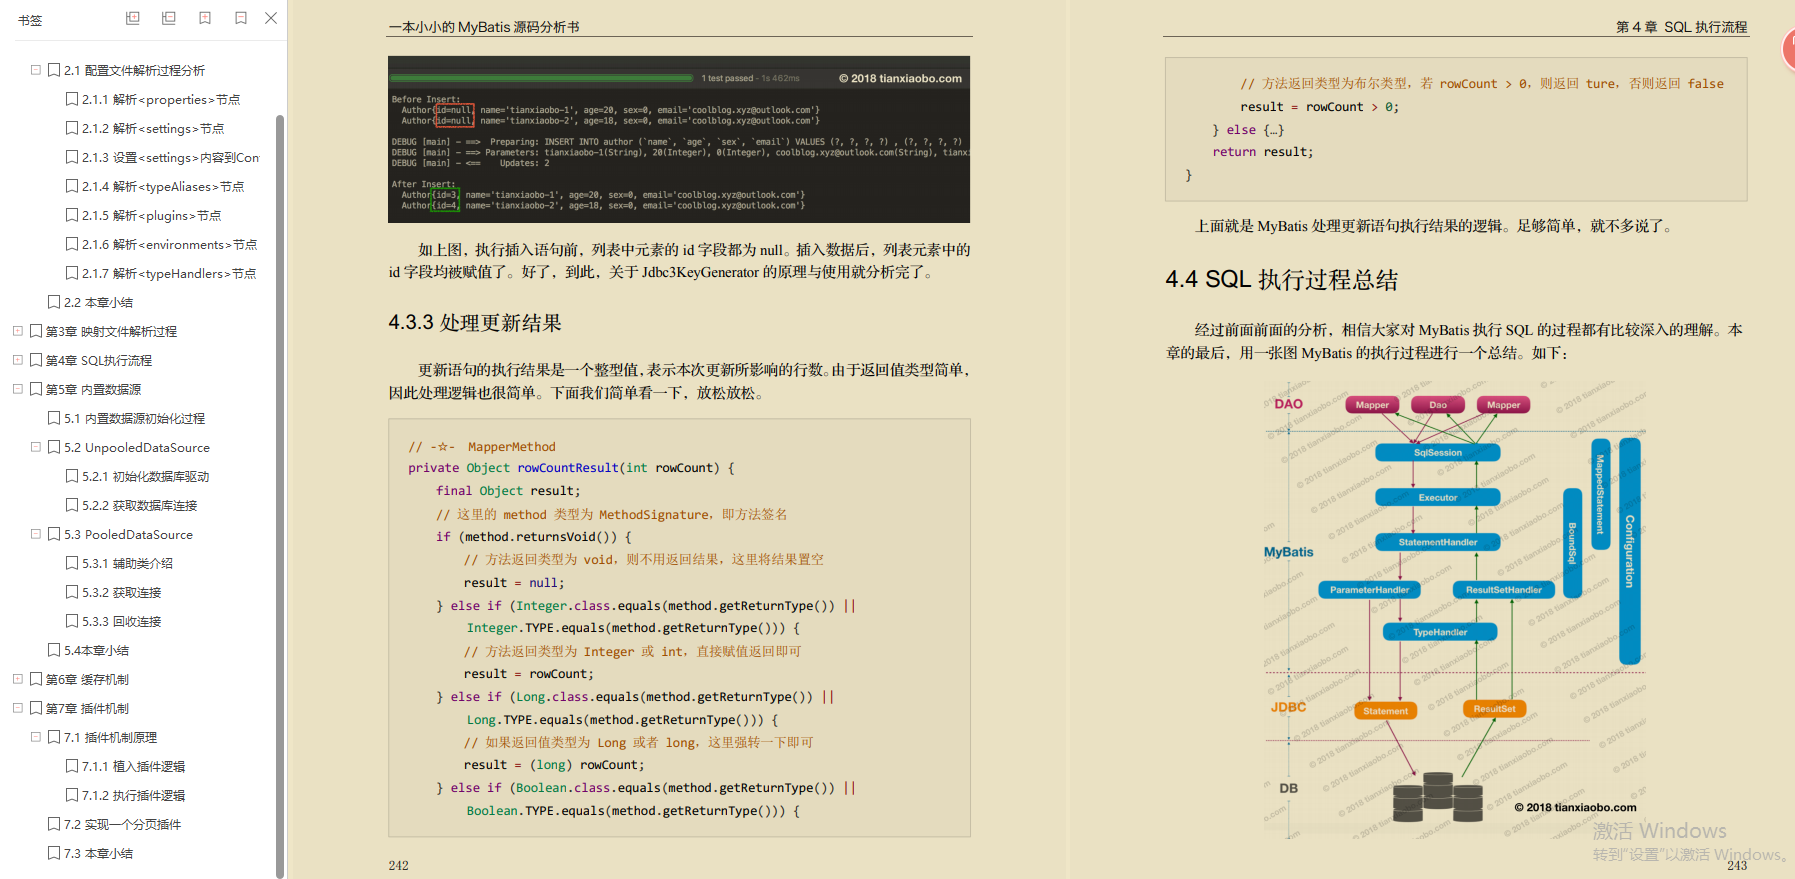1795x879 pixels.
Task: Click the expand-all bookmarks icon
Action: click(132, 18)
